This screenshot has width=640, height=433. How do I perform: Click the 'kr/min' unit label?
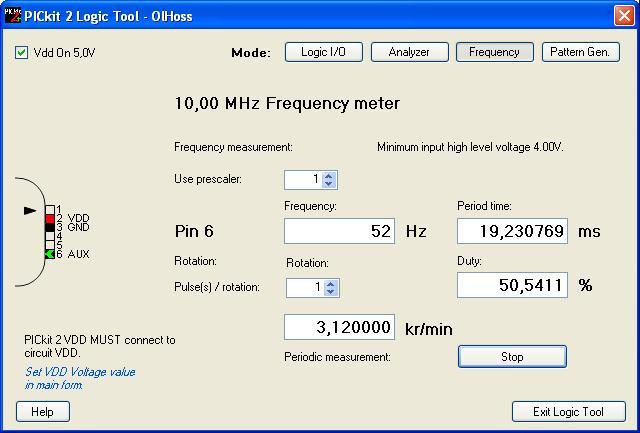[429, 329]
